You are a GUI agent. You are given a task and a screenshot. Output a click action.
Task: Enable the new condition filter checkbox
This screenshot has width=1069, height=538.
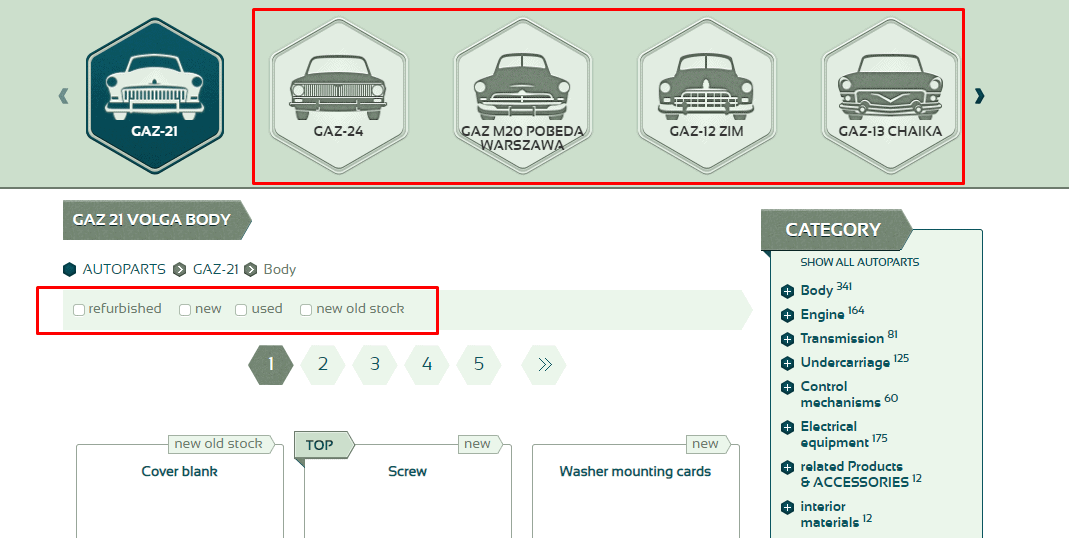coord(185,310)
